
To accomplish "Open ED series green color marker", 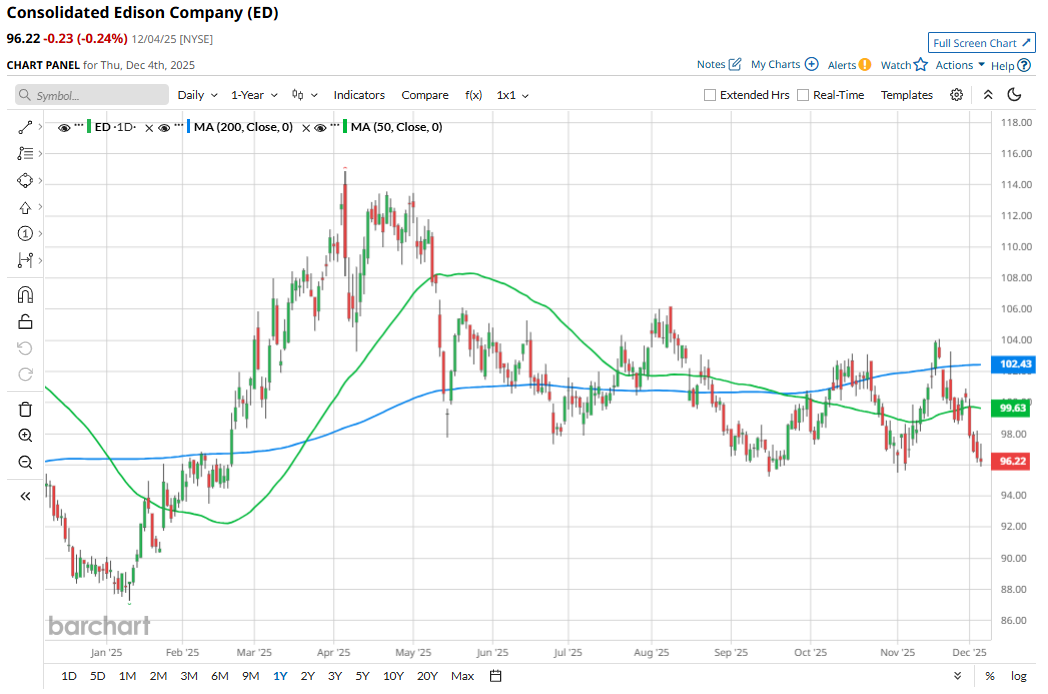I will tap(90, 127).
